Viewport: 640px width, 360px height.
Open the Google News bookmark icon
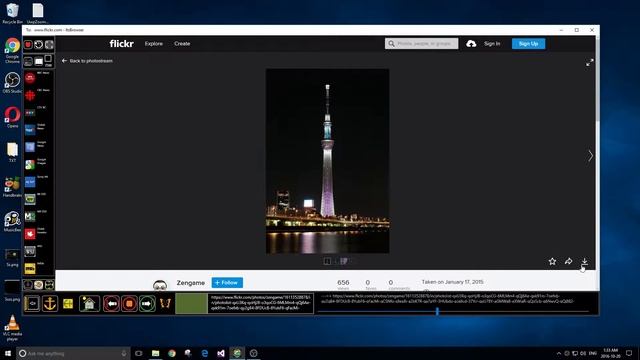click(x=30, y=147)
